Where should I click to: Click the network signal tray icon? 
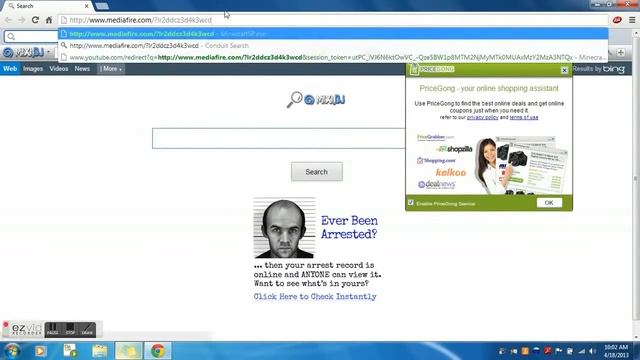581,351
